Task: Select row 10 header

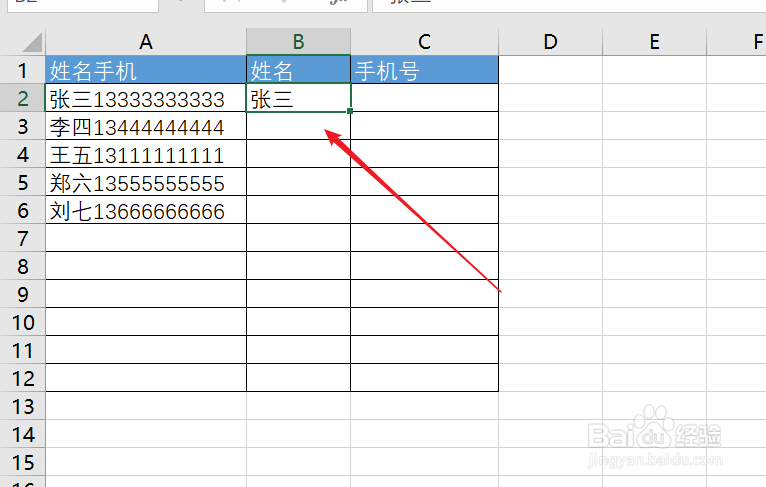Action: click(22, 322)
